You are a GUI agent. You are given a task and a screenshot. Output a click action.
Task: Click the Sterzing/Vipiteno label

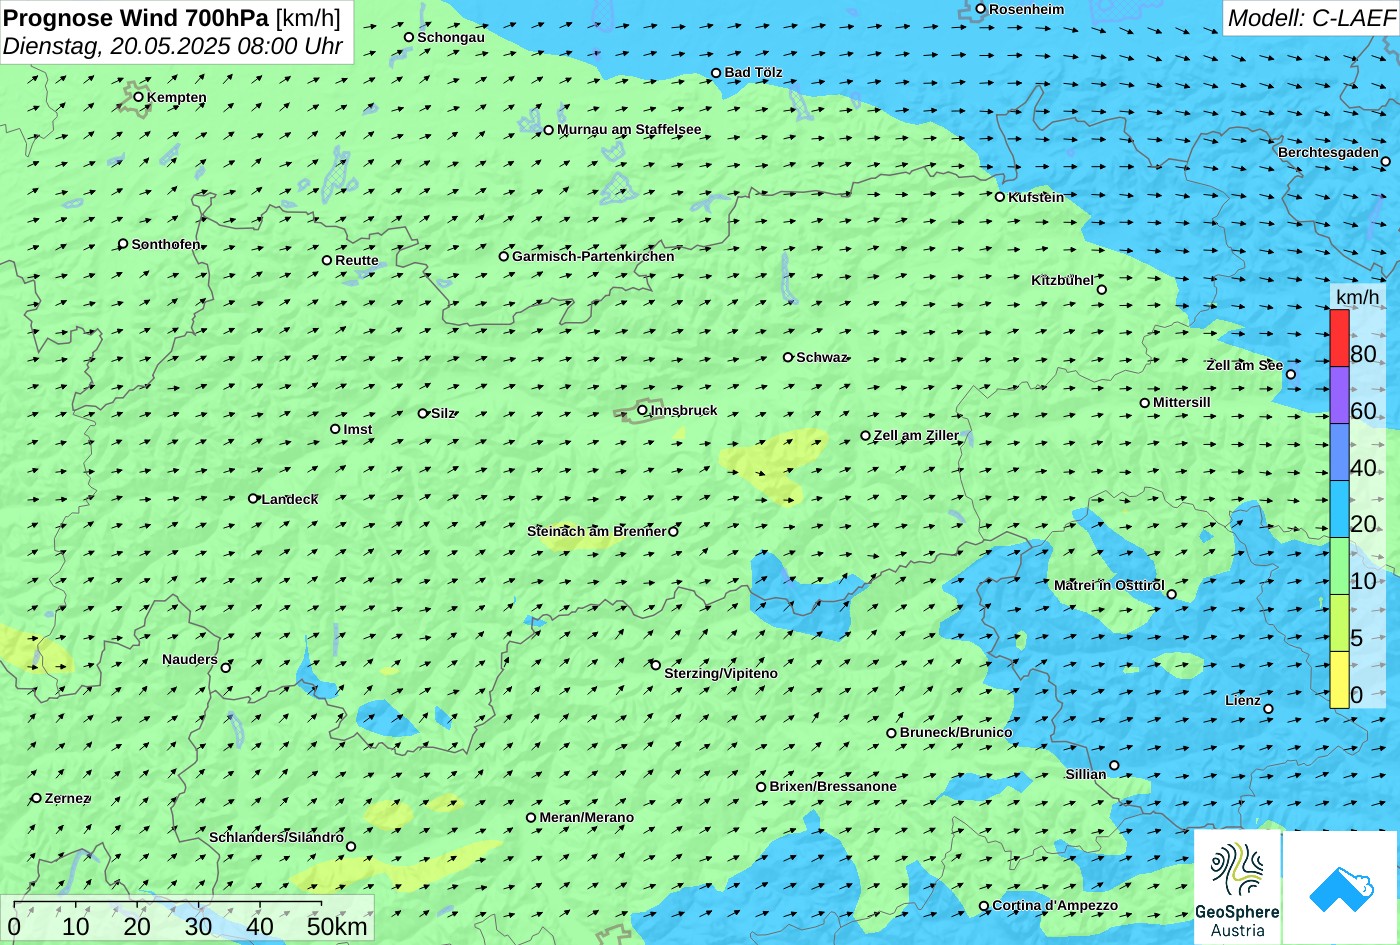point(721,674)
